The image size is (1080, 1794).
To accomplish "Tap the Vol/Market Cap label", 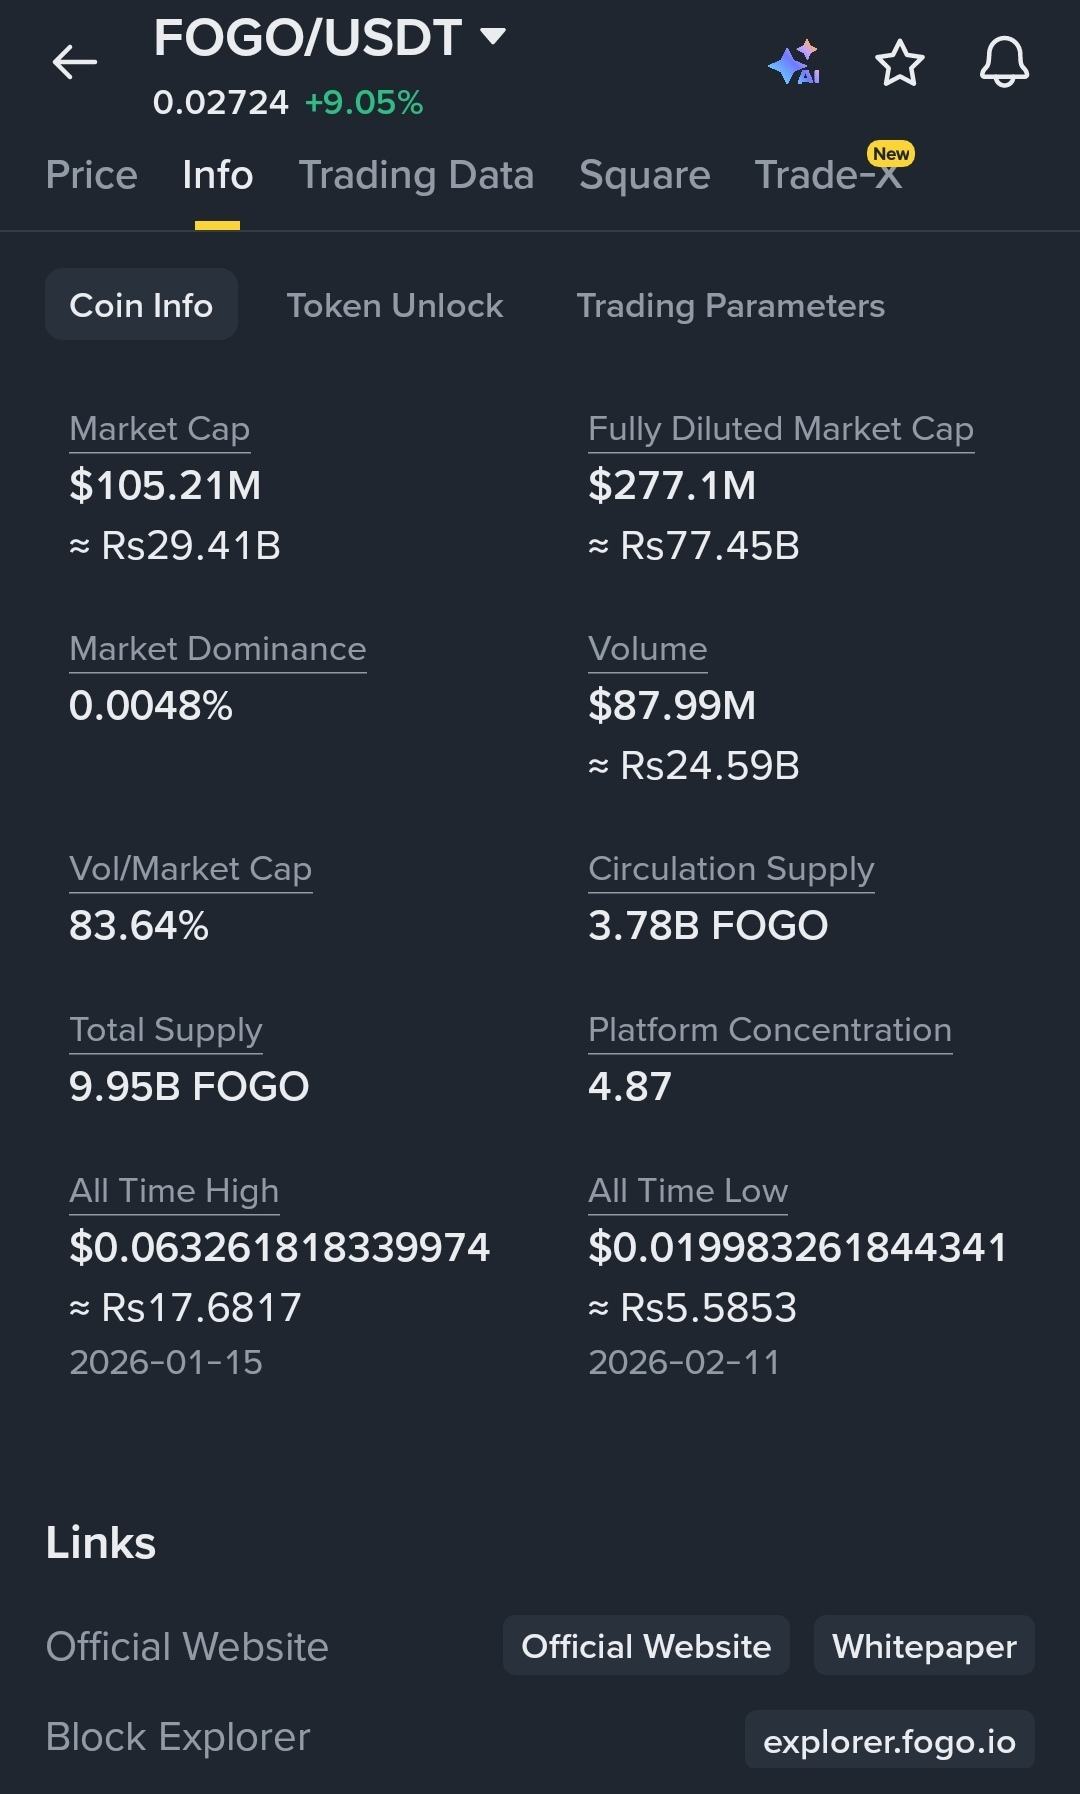I will point(191,869).
